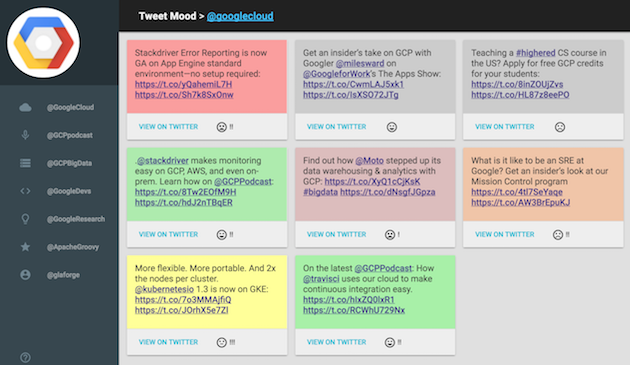Open the #highered hashtag link
Image resolution: width=630 pixels, height=365 pixels.
pos(536,53)
